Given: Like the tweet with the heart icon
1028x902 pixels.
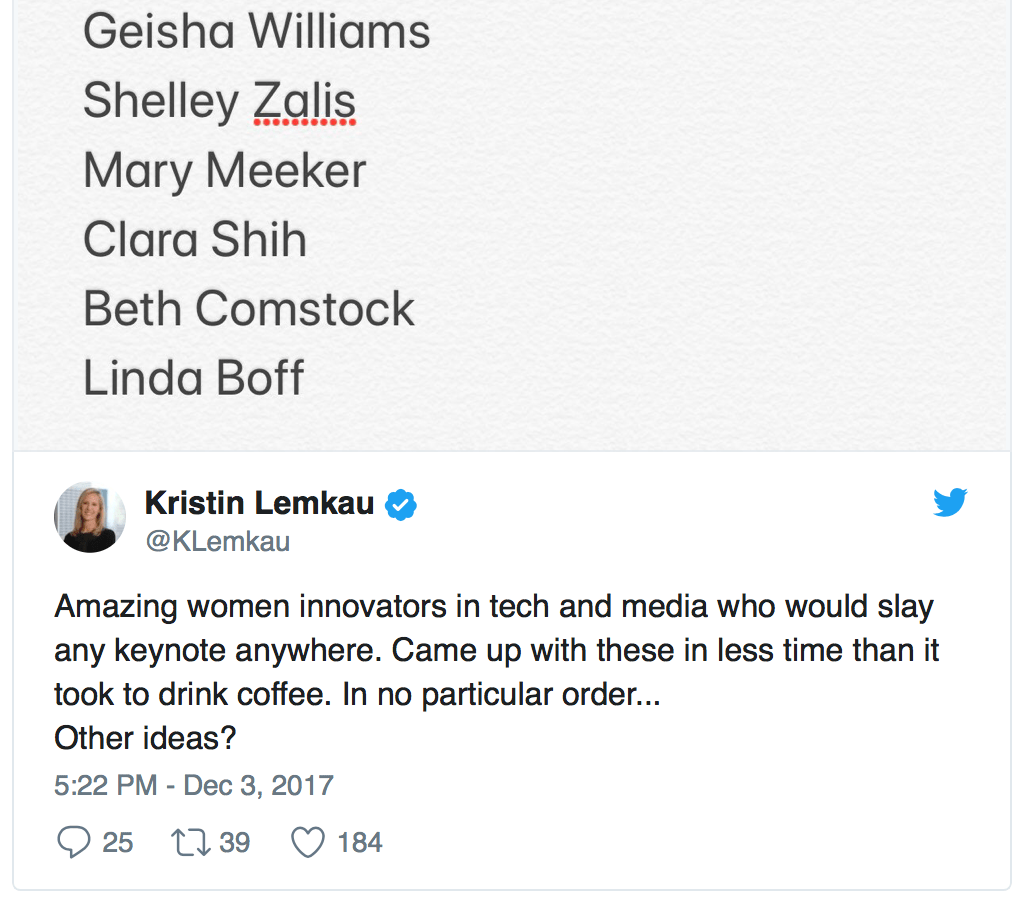Looking at the screenshot, I should [x=307, y=842].
